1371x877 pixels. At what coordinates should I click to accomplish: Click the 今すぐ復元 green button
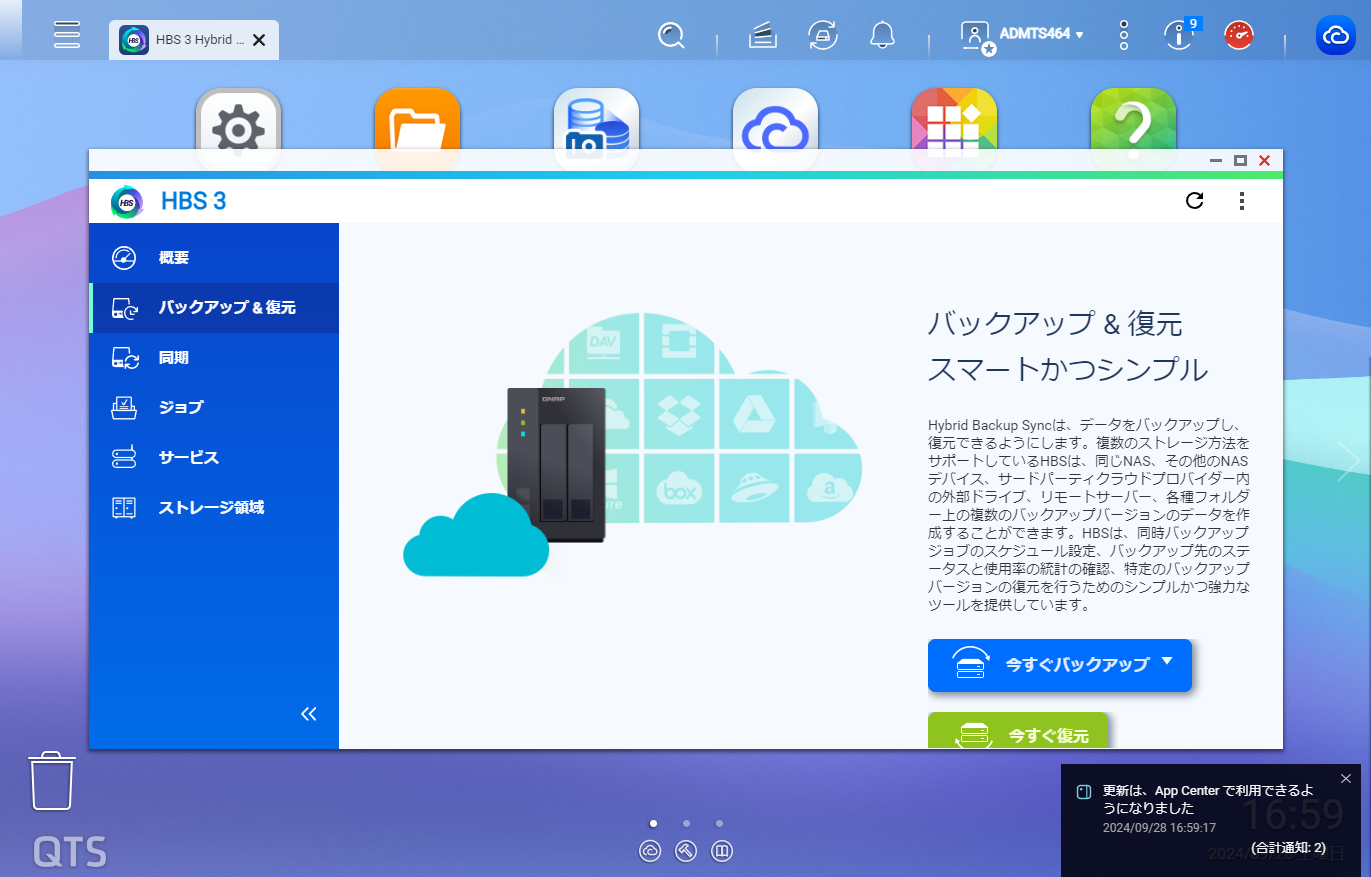click(1018, 731)
